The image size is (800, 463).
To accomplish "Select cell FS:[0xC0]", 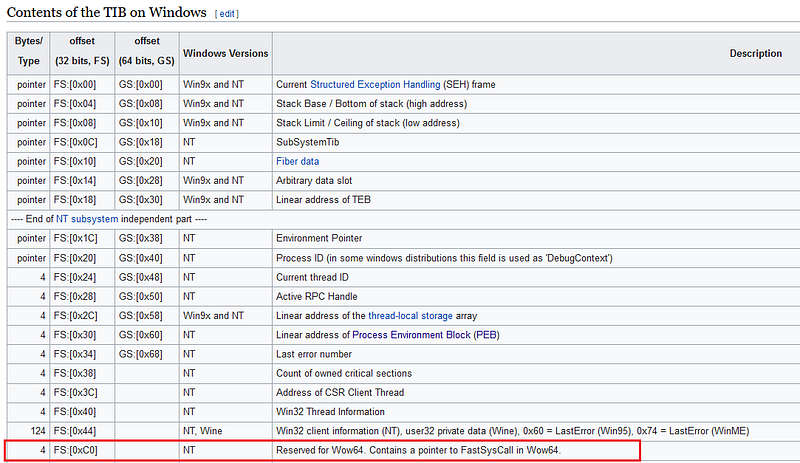I will (x=82, y=451).
